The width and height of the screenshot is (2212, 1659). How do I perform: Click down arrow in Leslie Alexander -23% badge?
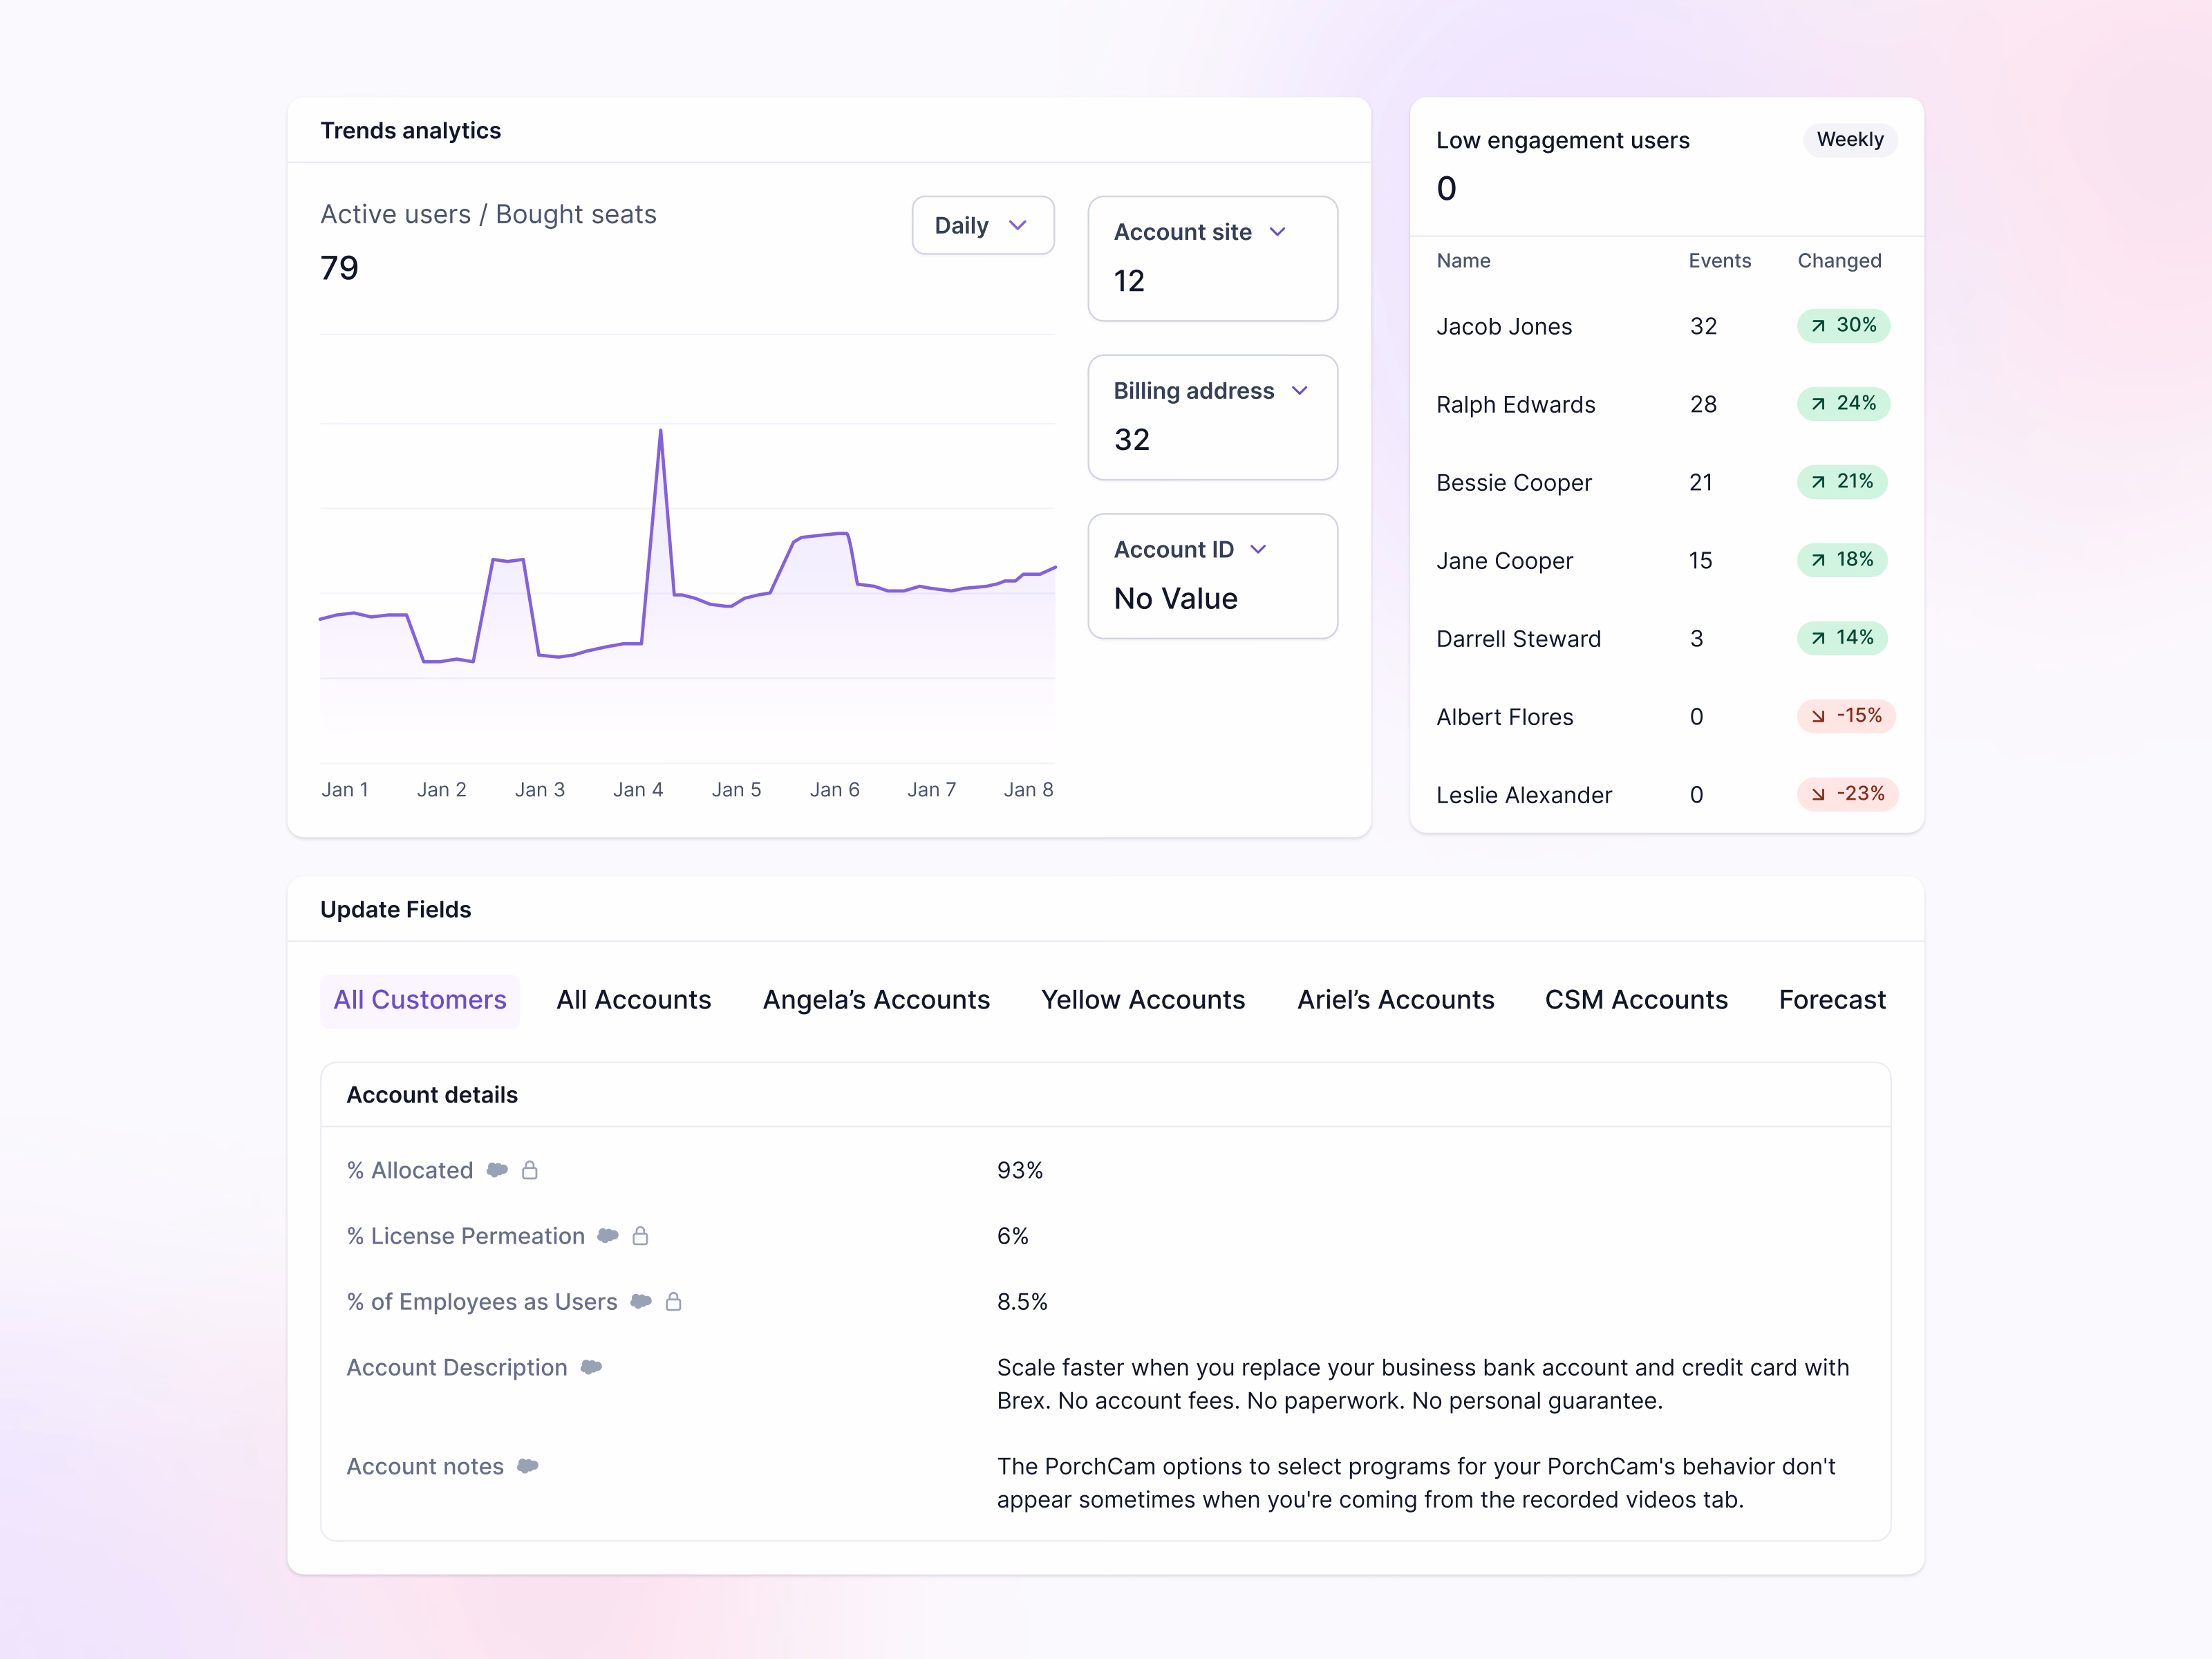click(x=1819, y=794)
